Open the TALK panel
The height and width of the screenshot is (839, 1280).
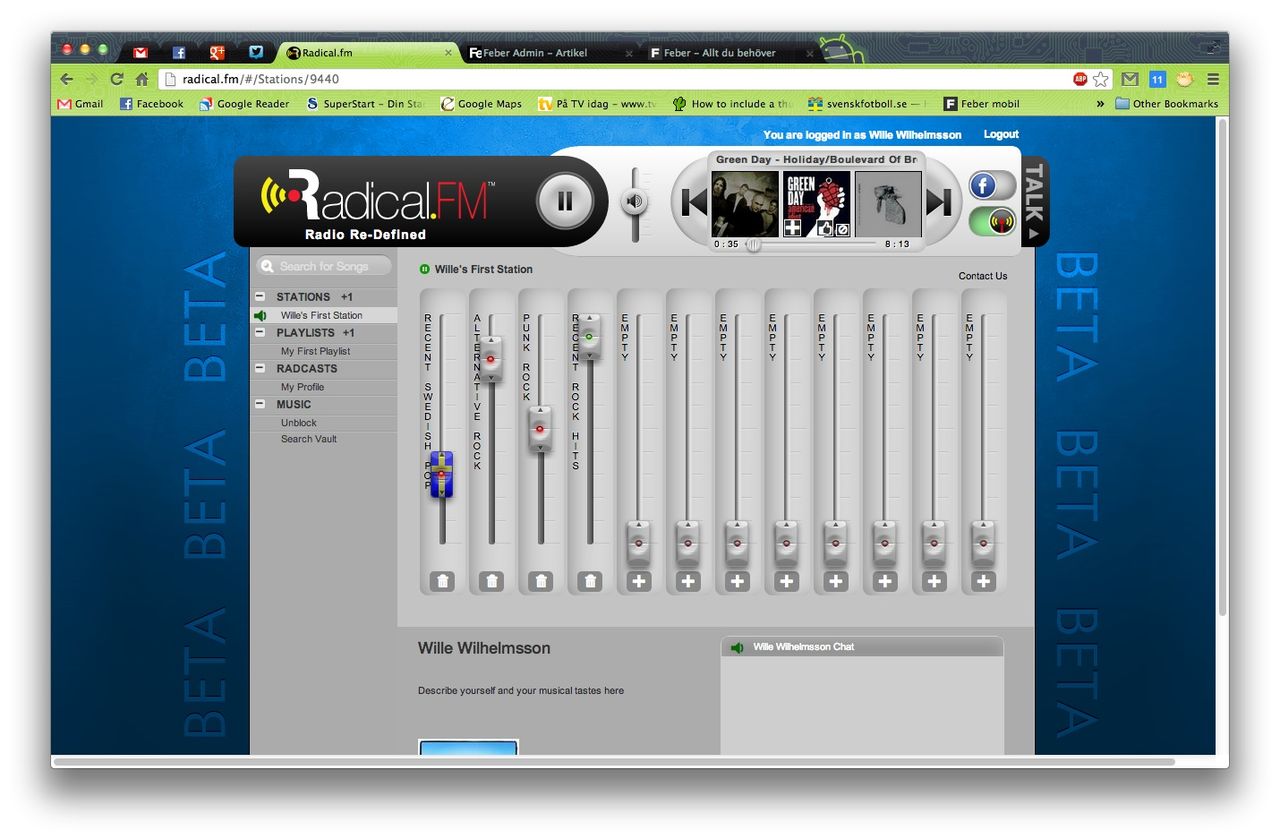coord(1031,200)
